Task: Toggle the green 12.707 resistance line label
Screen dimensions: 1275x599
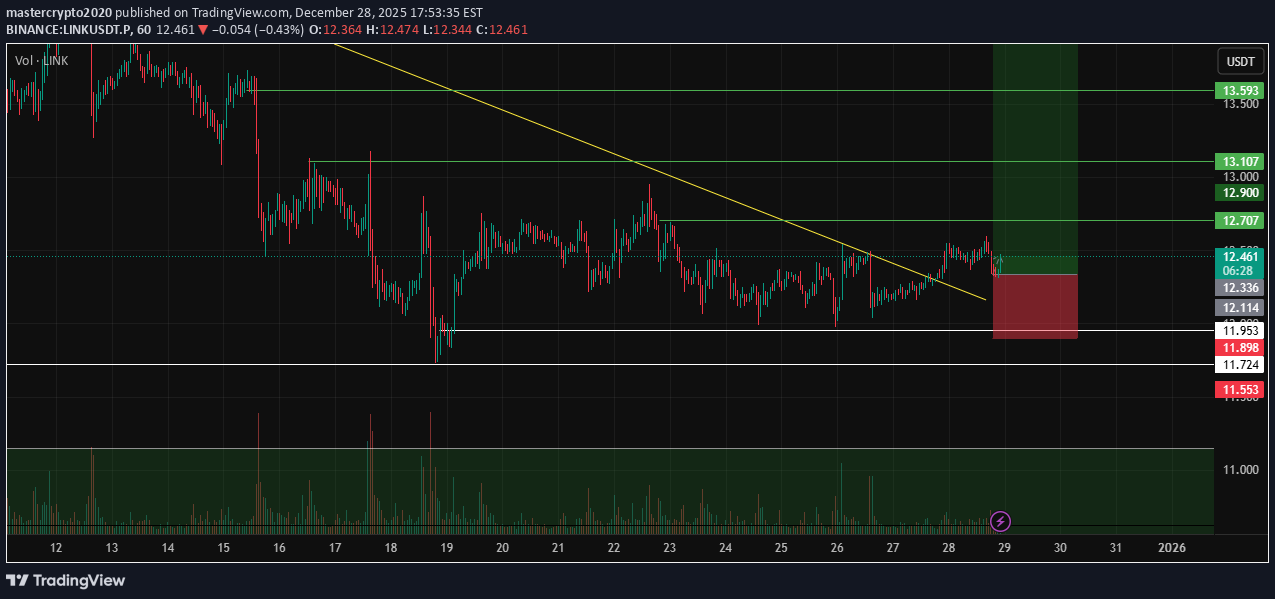Action: pos(1239,221)
